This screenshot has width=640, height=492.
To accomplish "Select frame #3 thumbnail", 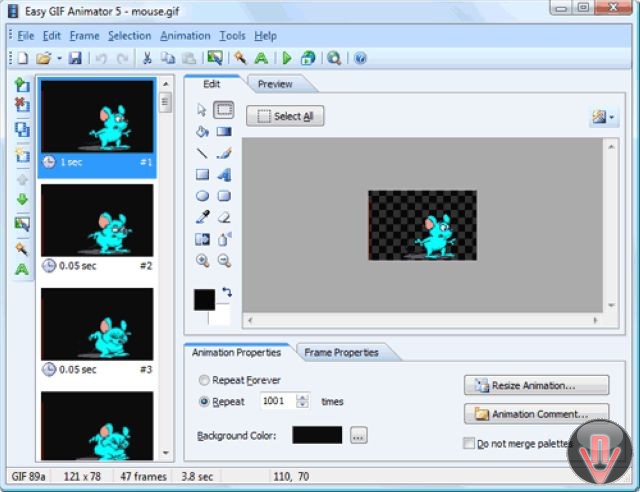I will [x=97, y=324].
